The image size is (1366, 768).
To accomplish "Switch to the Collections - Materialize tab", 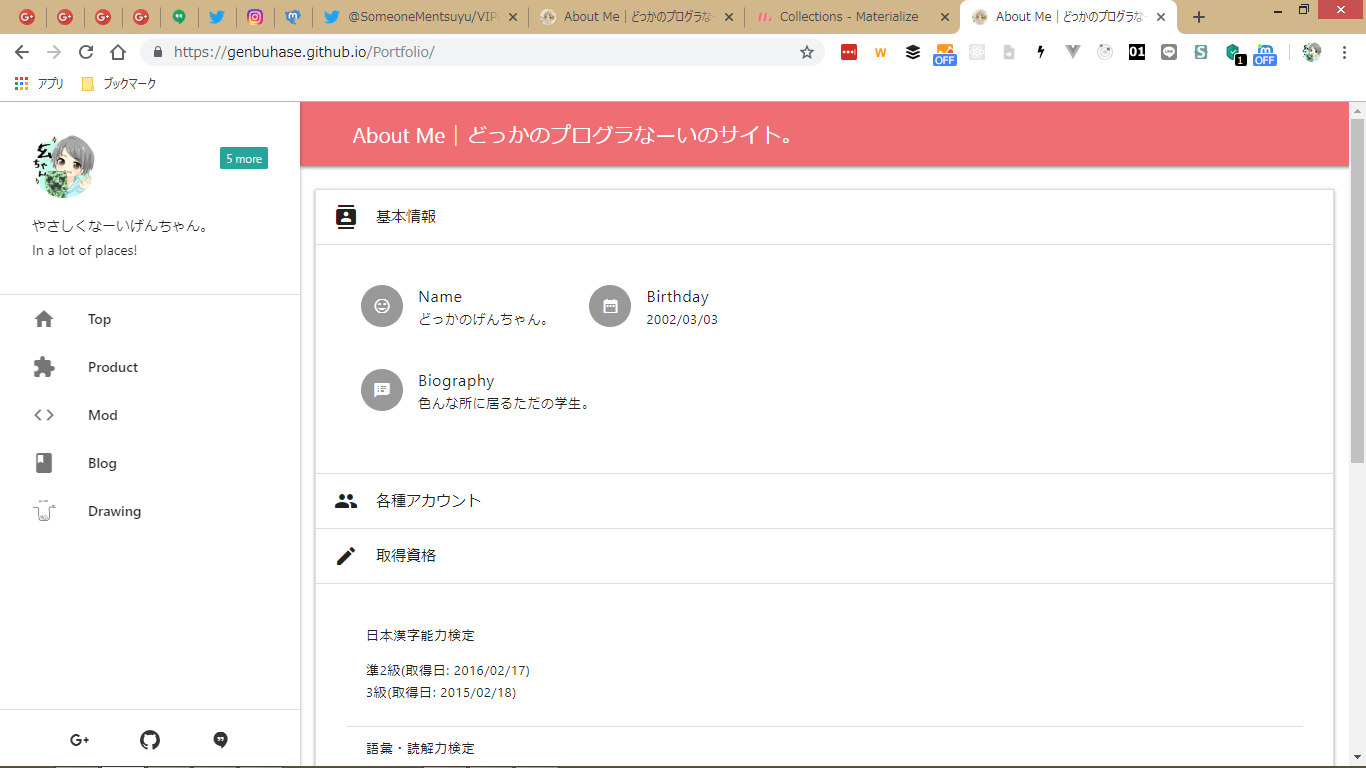I will [848, 17].
